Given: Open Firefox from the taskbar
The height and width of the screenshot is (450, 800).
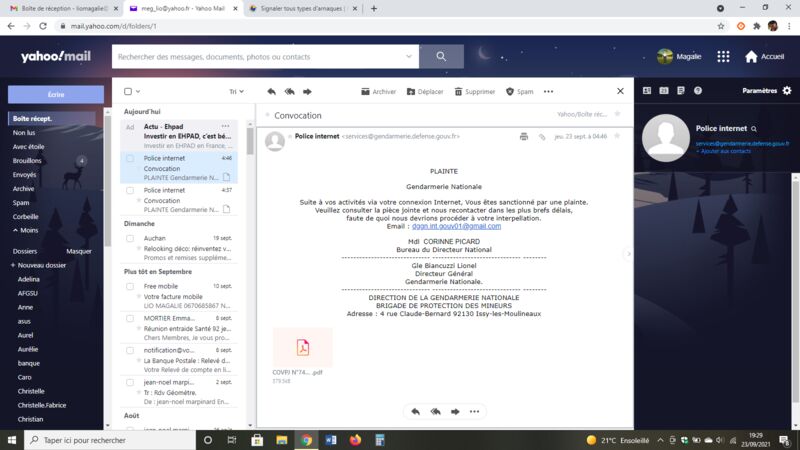Looking at the screenshot, I should [356, 440].
